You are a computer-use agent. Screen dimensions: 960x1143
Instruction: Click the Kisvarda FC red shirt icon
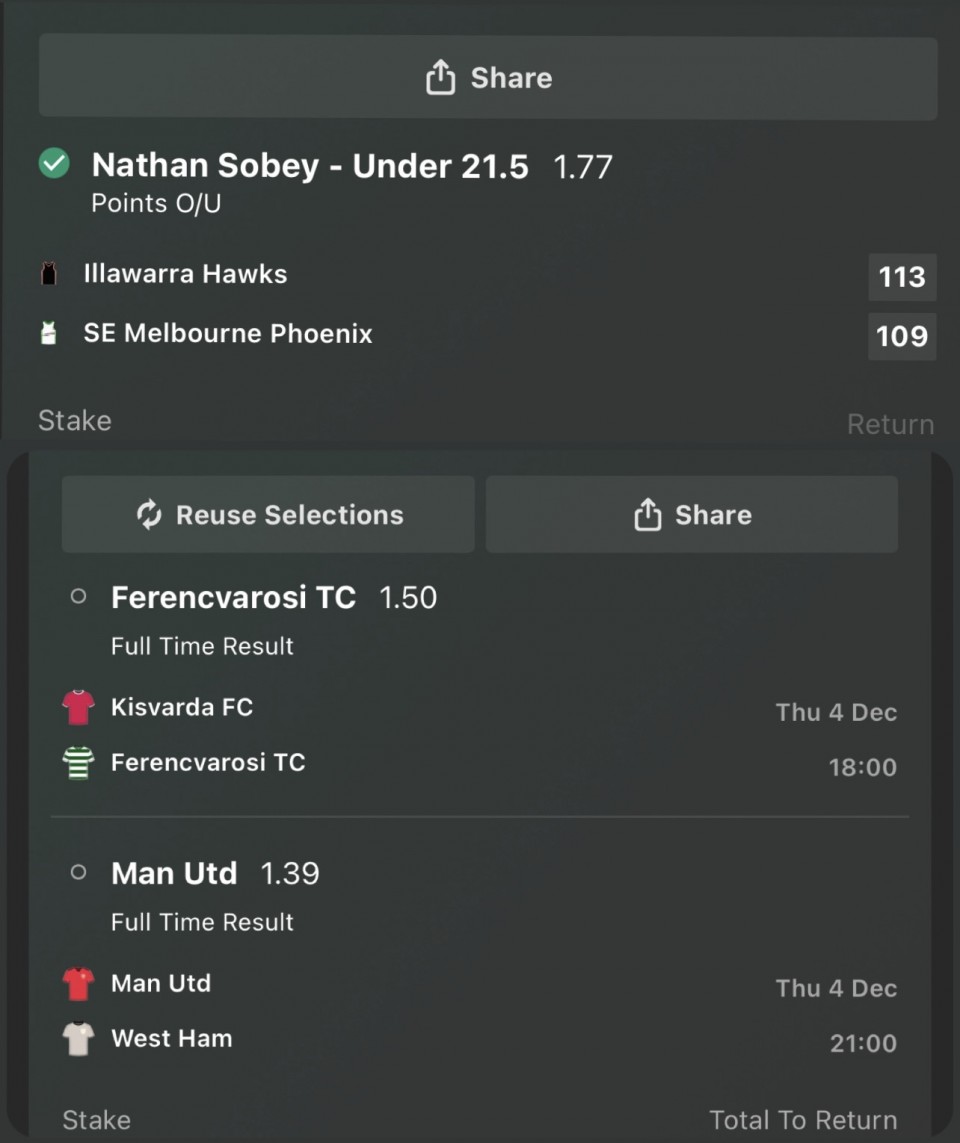(78, 708)
